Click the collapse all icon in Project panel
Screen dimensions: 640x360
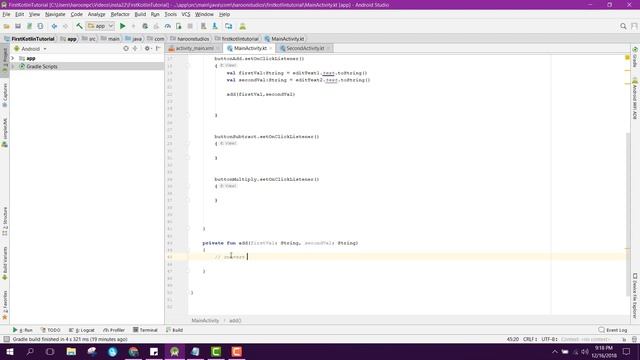(x=135, y=49)
